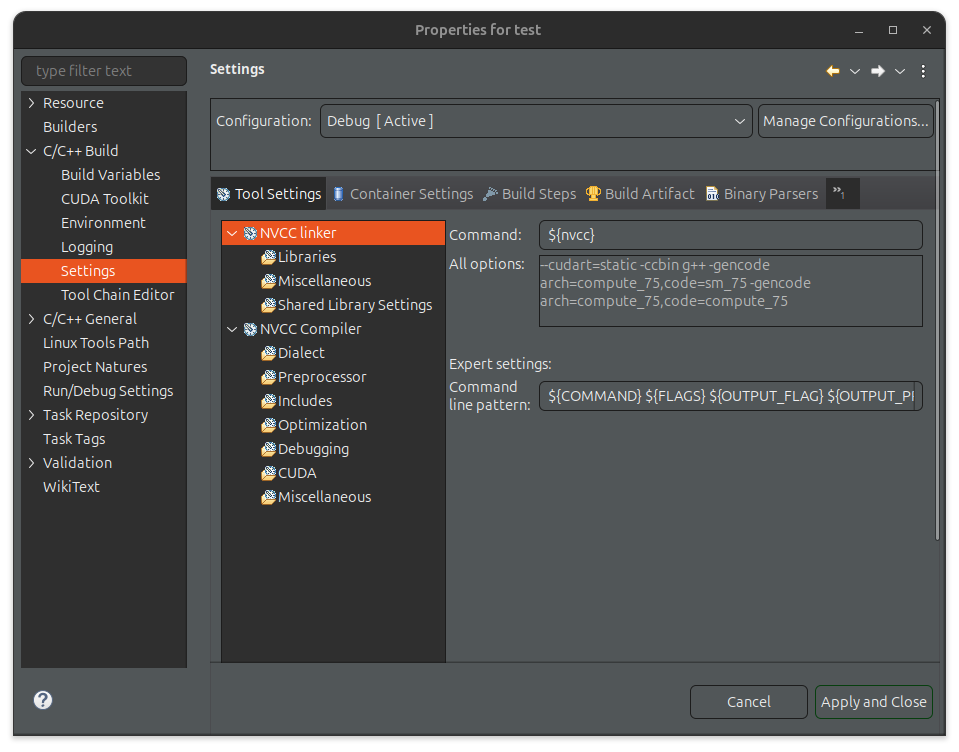Screen dimensions: 959x752
Task: Open the three-dot view menu icon
Action: point(923,71)
